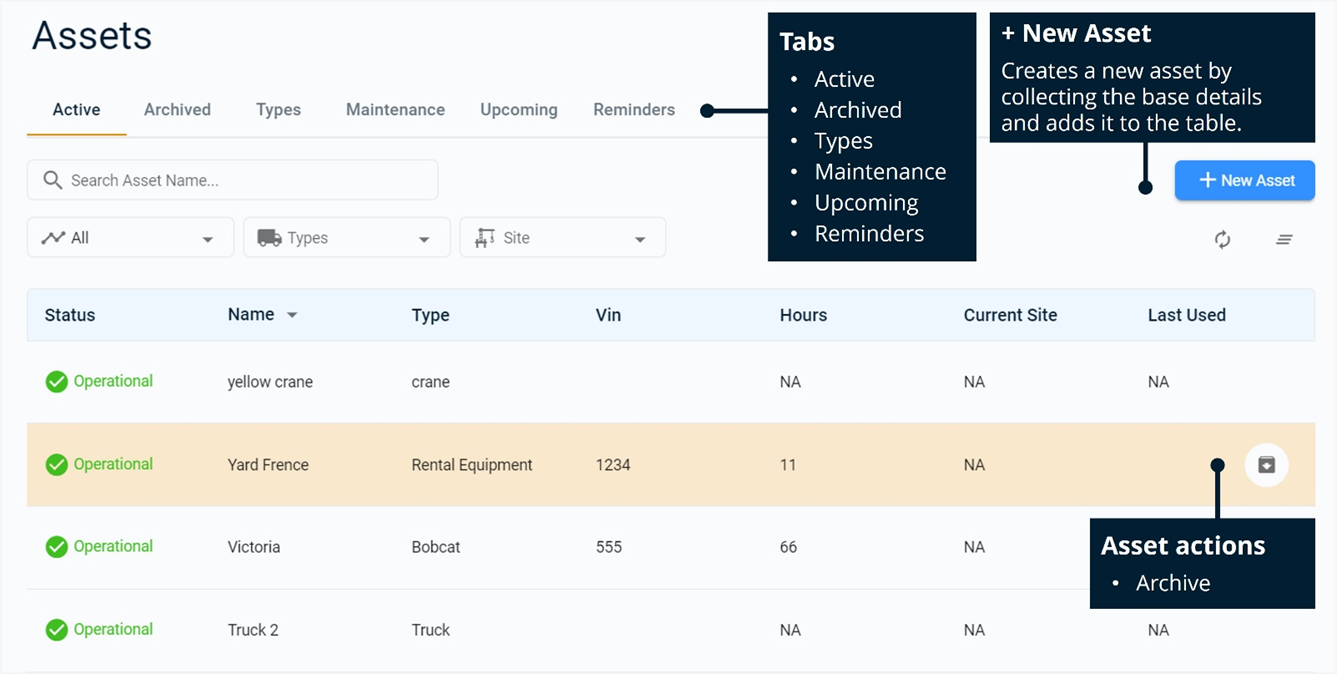
Task: Click the refresh icon above the table
Action: [x=1222, y=239]
